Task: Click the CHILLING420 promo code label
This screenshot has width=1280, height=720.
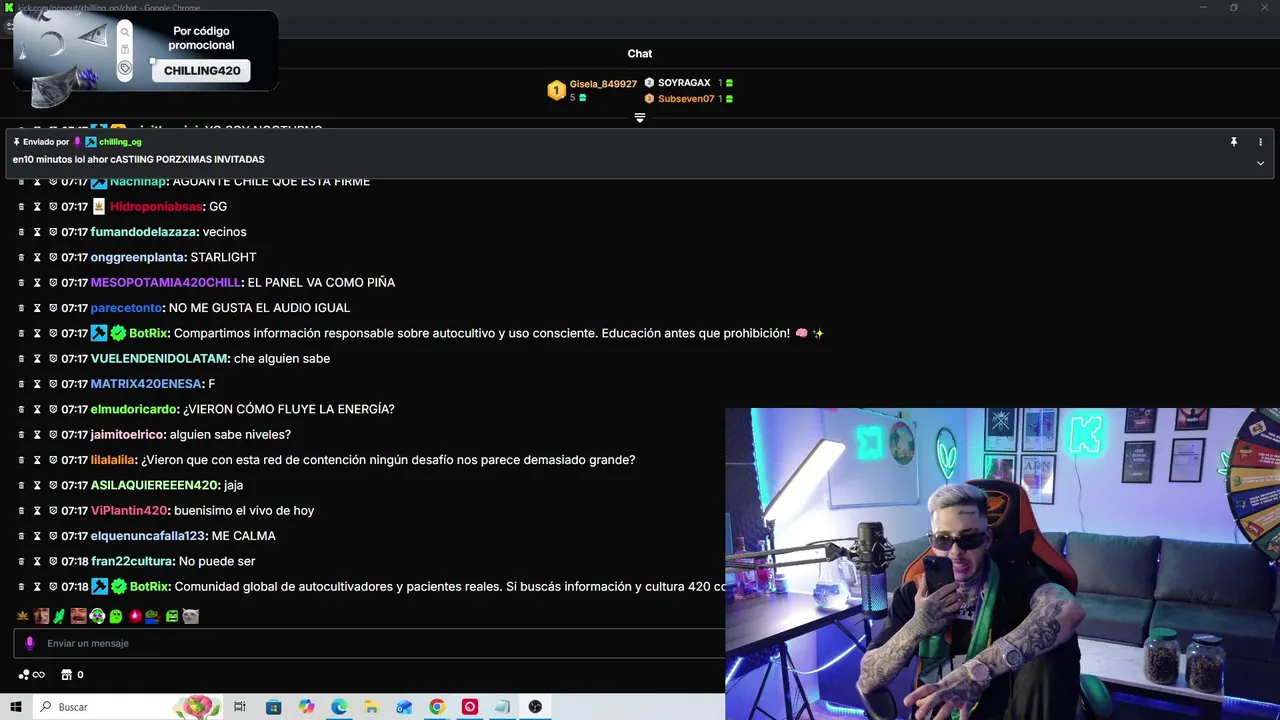Action: coord(202,71)
